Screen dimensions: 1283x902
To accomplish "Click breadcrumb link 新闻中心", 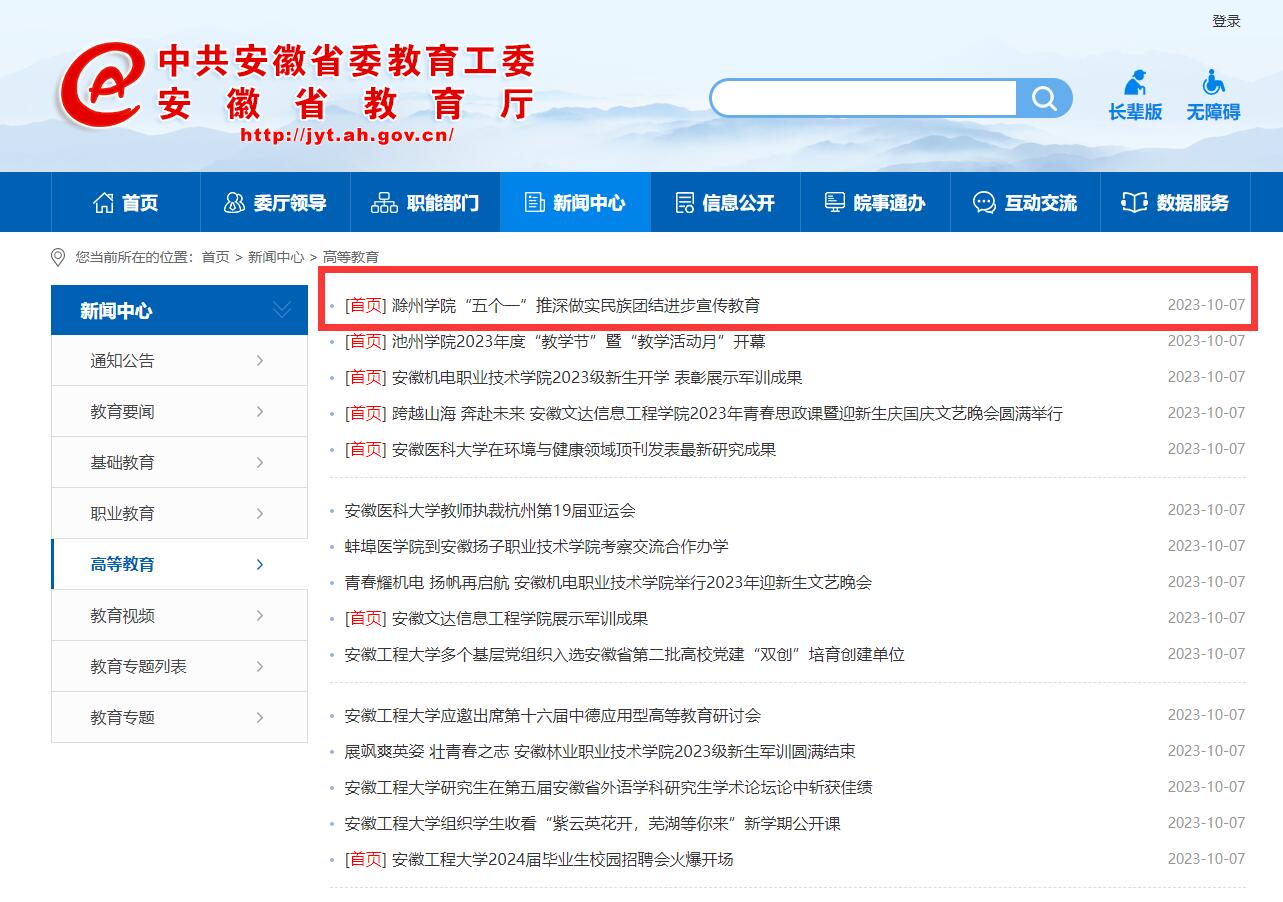I will click(x=276, y=257).
